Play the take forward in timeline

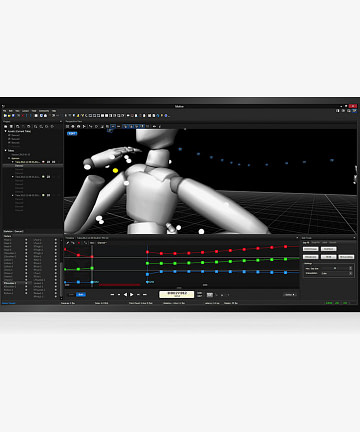pyautogui.click(x=132, y=294)
